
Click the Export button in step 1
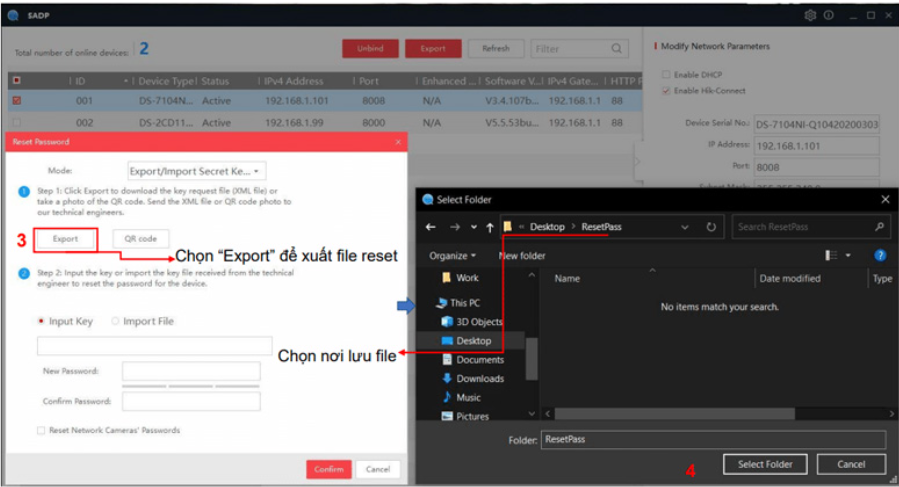pyautogui.click(x=65, y=239)
